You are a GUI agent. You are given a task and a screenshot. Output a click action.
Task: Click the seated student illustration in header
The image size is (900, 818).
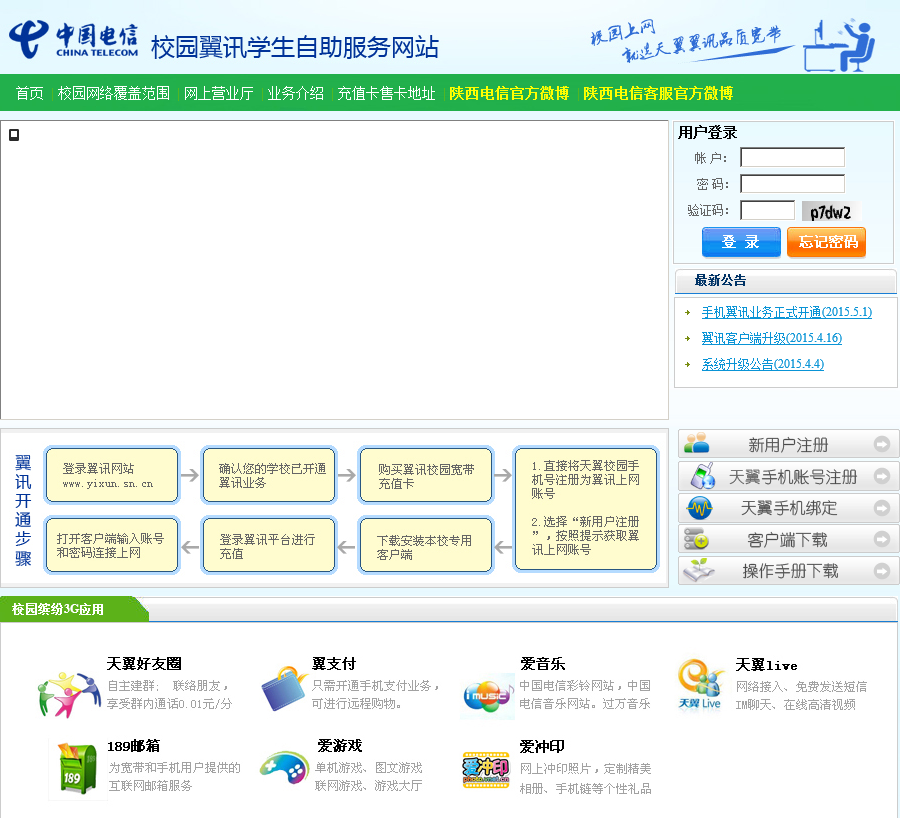pyautogui.click(x=839, y=45)
